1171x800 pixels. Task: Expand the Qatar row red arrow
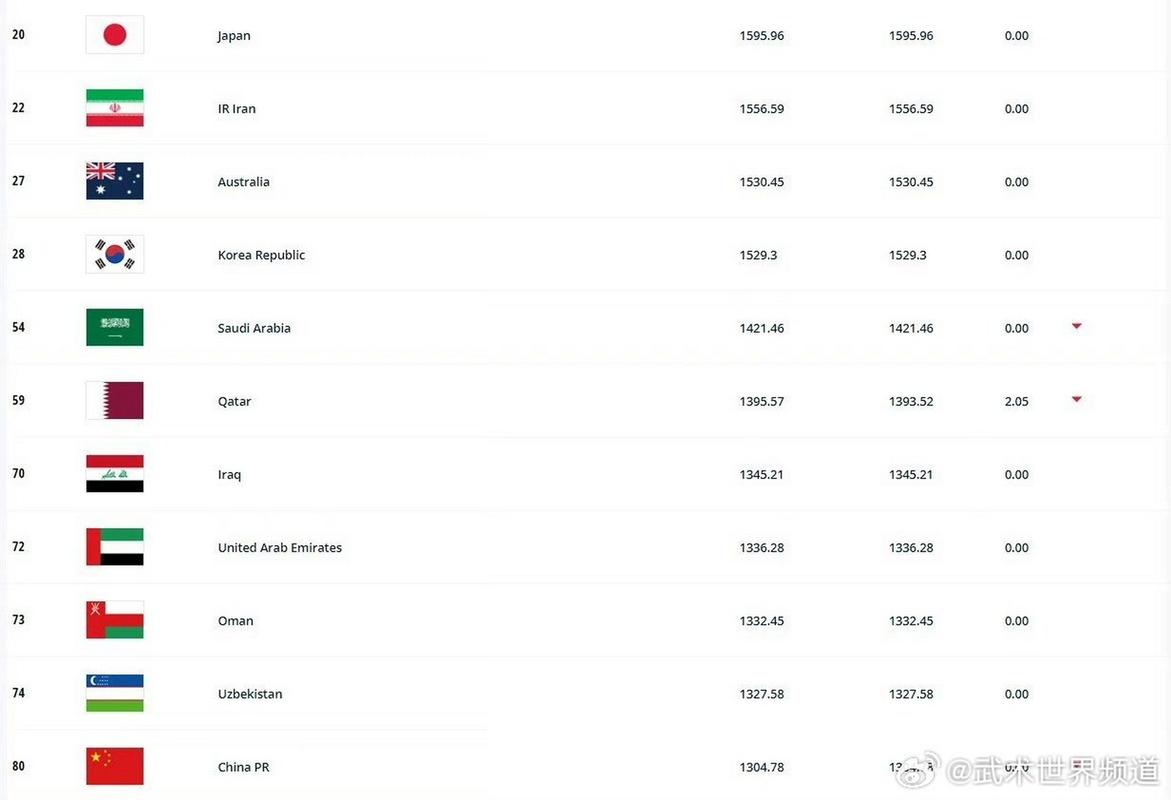tap(1077, 399)
